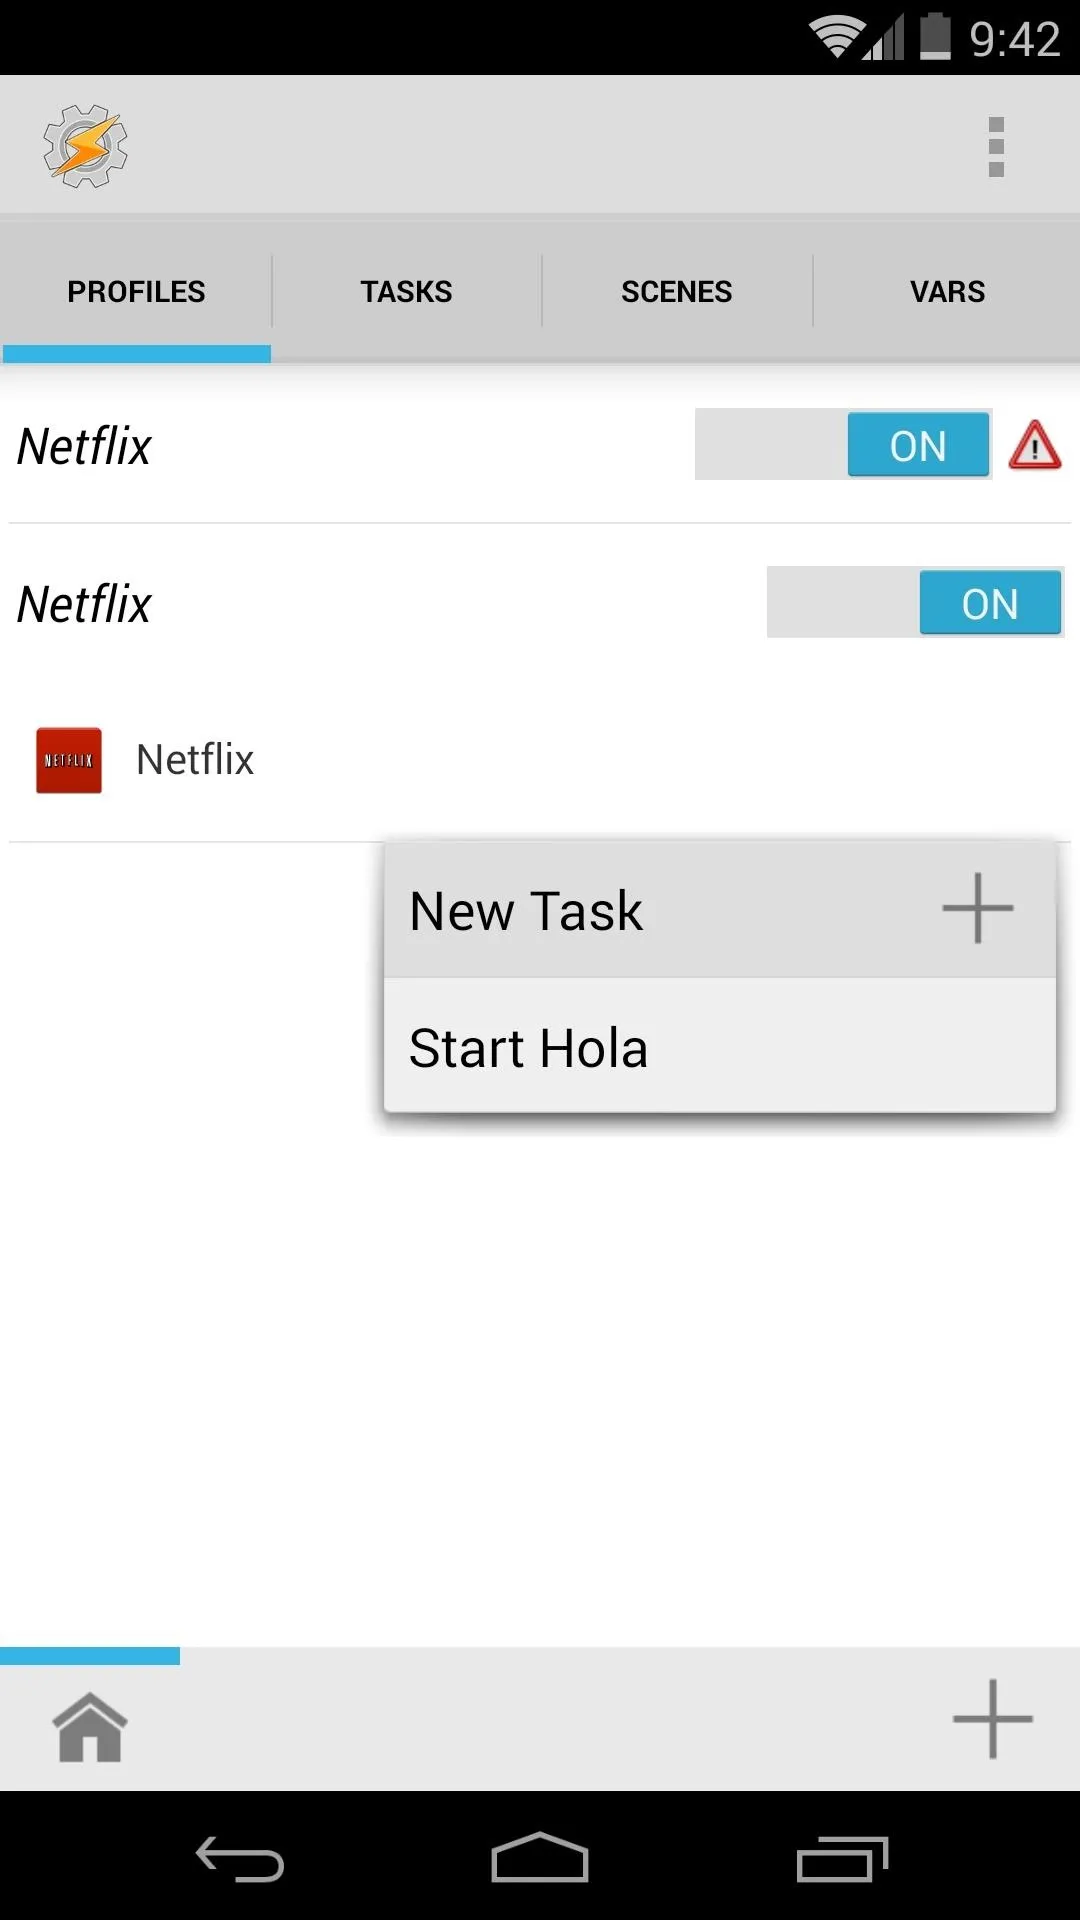Image resolution: width=1080 pixels, height=1920 pixels.
Task: Open the VARS tab
Action: [947, 291]
